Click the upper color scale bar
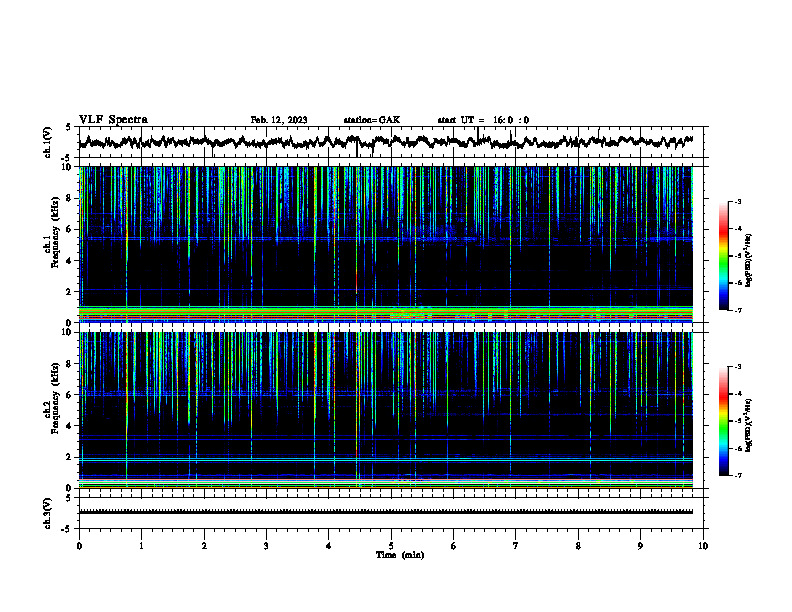Viewport: 792px width, 612px height. tap(723, 256)
